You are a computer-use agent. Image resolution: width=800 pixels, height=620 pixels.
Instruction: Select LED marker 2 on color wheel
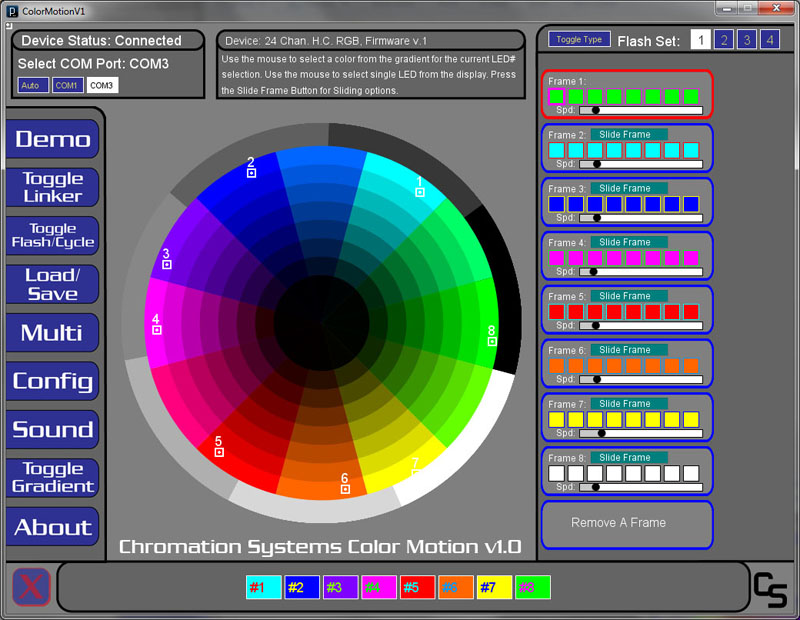[x=251, y=173]
